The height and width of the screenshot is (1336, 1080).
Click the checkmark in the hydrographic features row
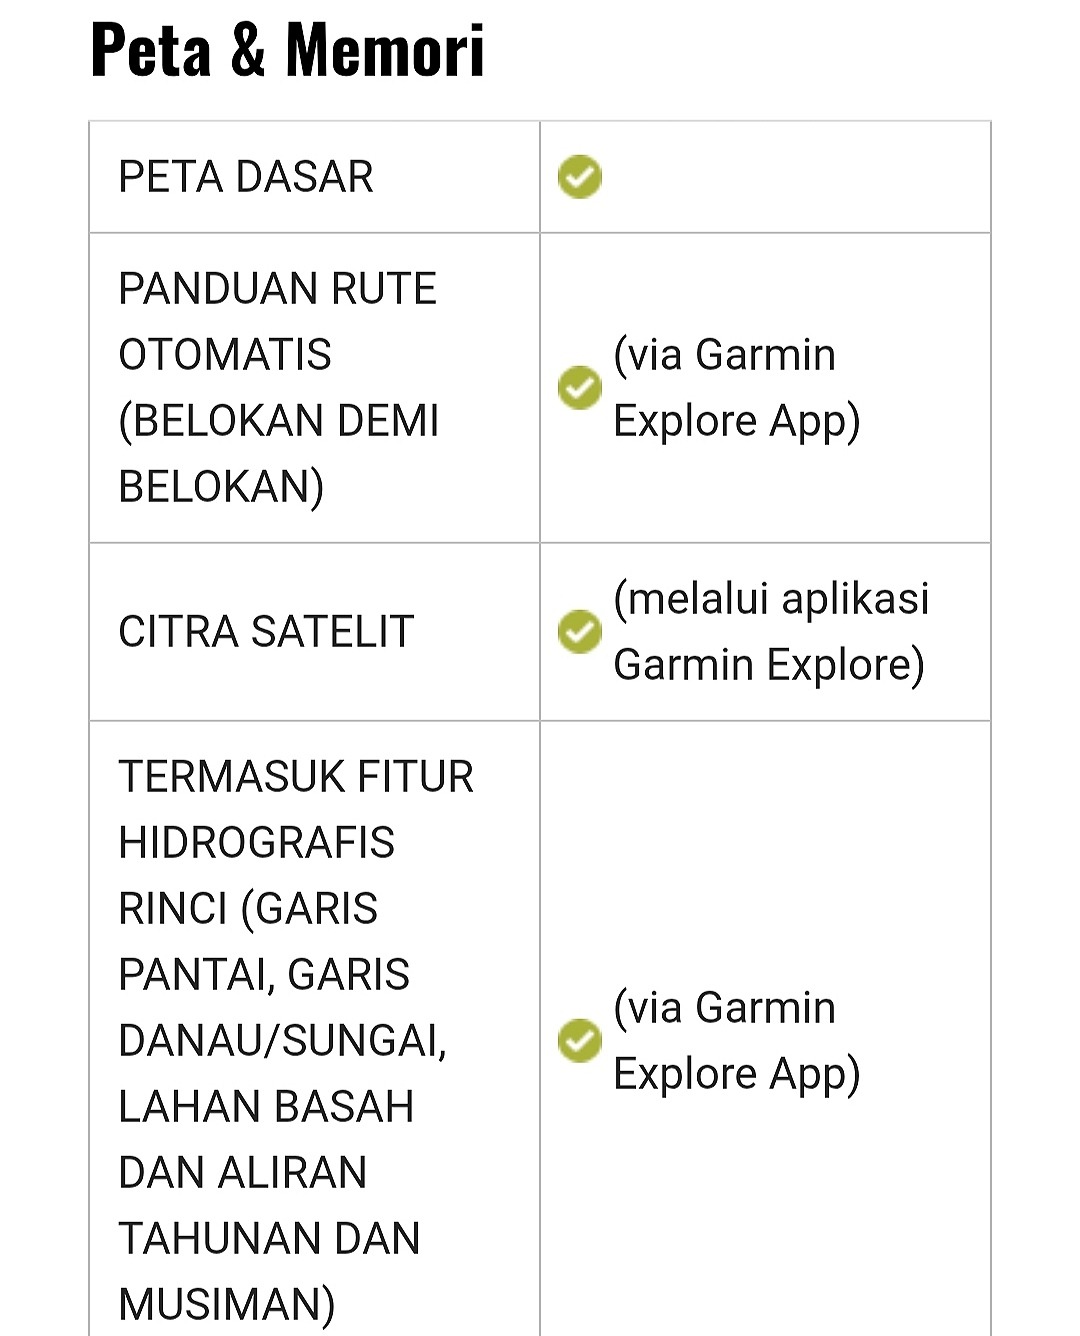tap(579, 1040)
